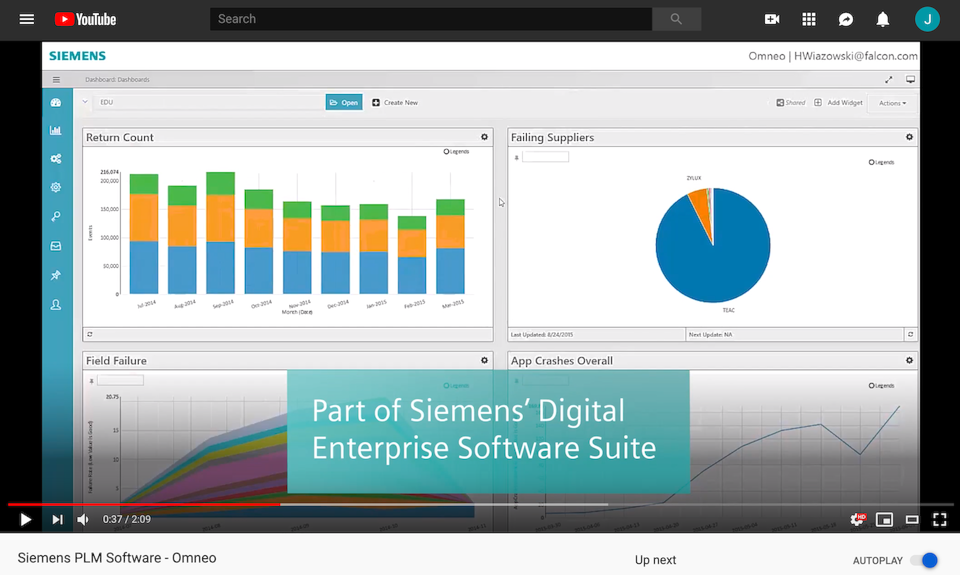Open the key search sidebar icon
960x575 pixels.
[56, 216]
